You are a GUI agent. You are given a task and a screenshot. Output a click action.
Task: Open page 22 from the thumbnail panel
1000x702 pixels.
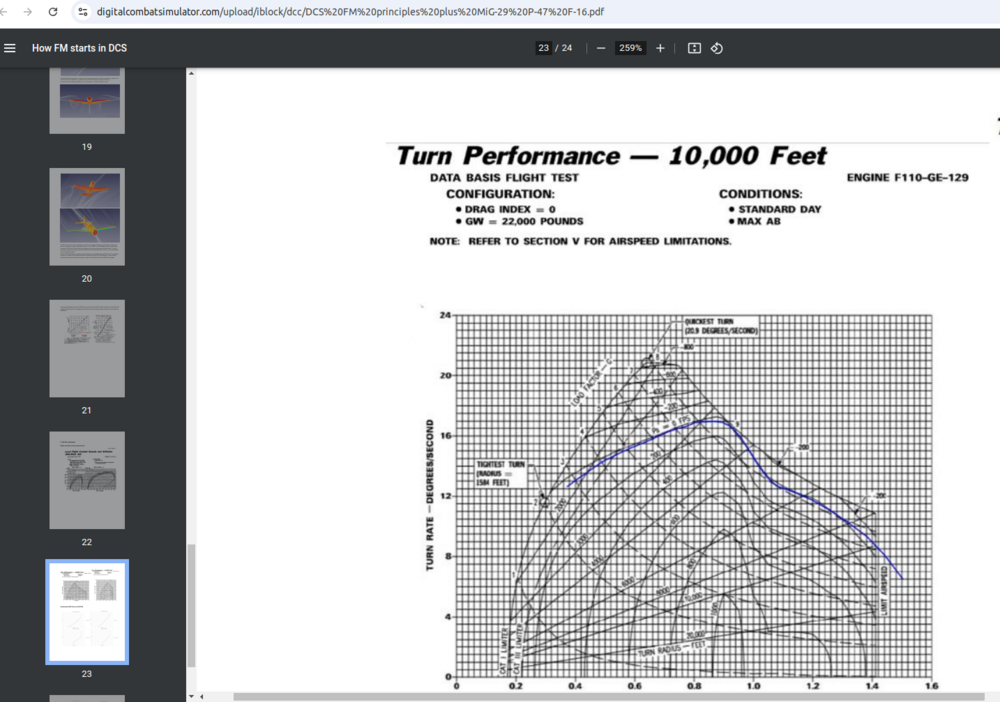click(87, 479)
